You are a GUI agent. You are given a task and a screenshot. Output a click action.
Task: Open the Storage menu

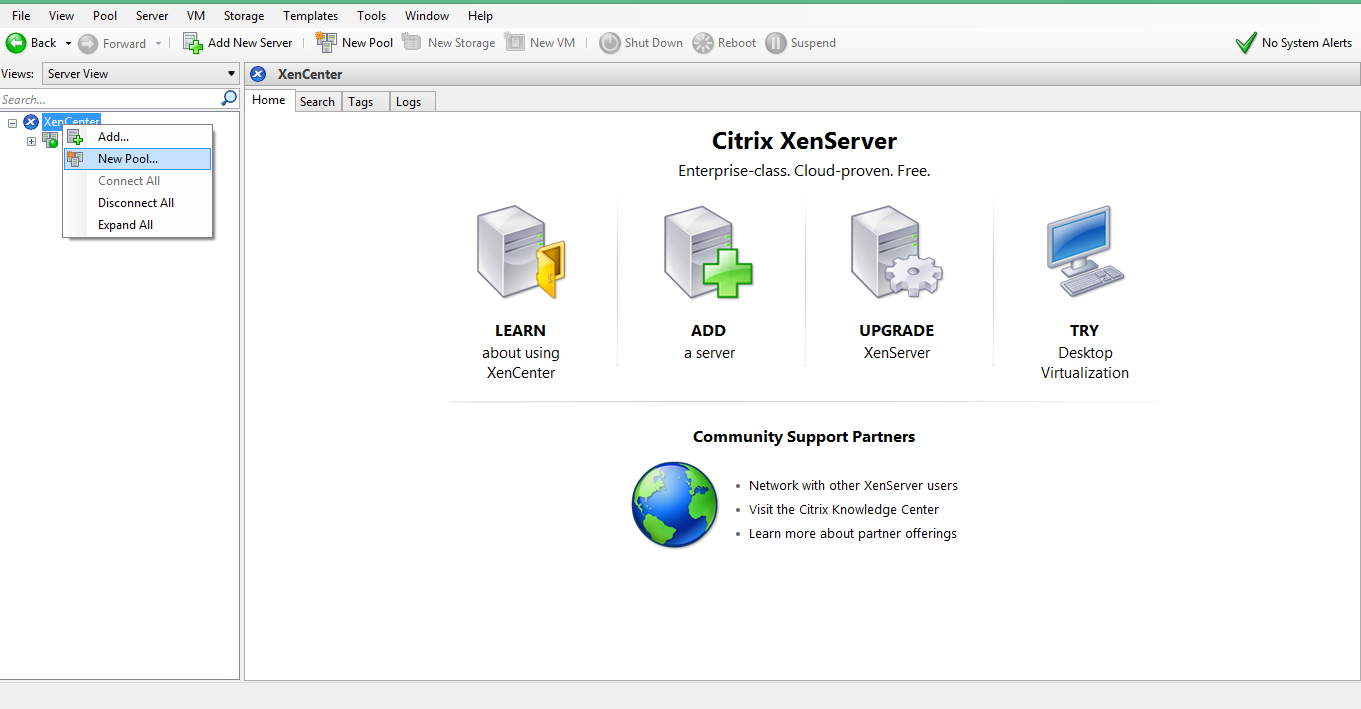point(244,16)
